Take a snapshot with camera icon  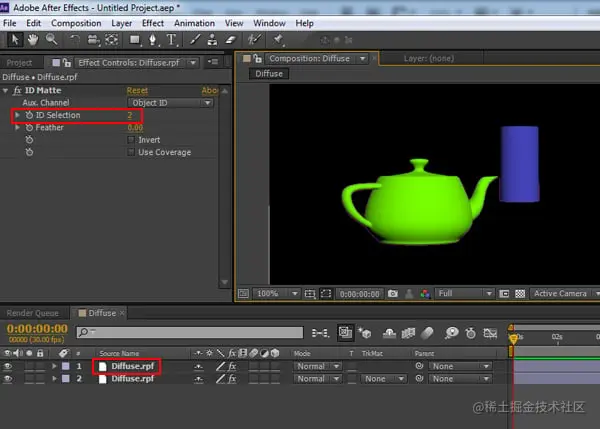[x=393, y=294]
